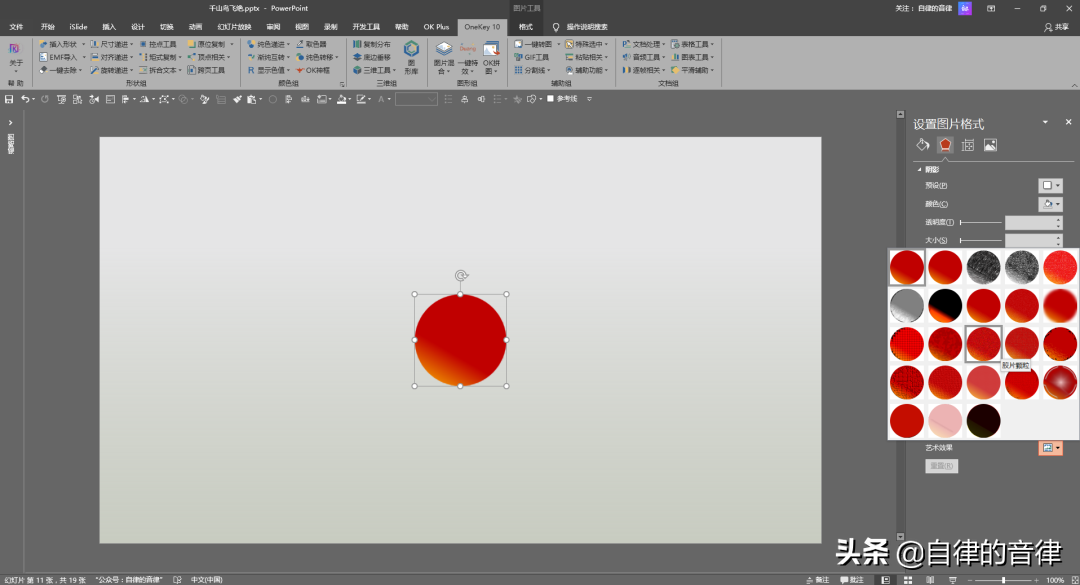Open the OK Plus ribbon tab
Image resolution: width=1080 pixels, height=585 pixels.
pyautogui.click(x=436, y=27)
